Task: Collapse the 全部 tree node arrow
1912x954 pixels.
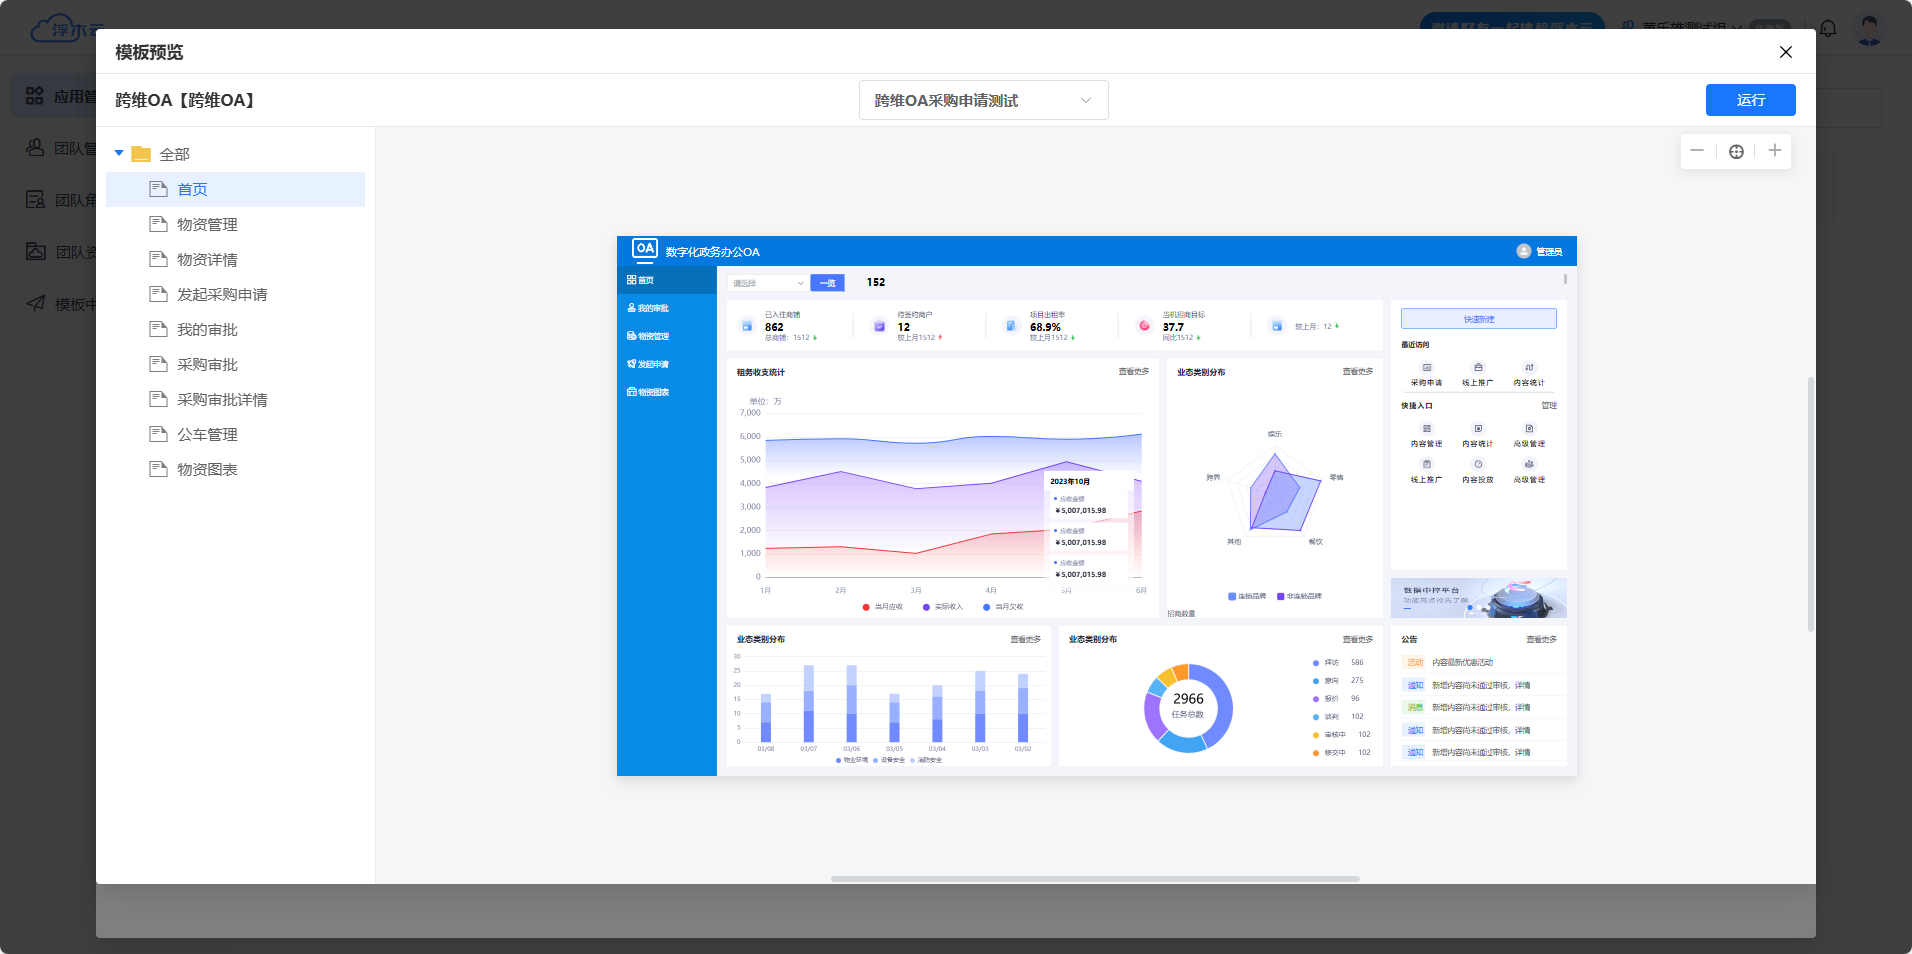Action: pyautogui.click(x=119, y=154)
